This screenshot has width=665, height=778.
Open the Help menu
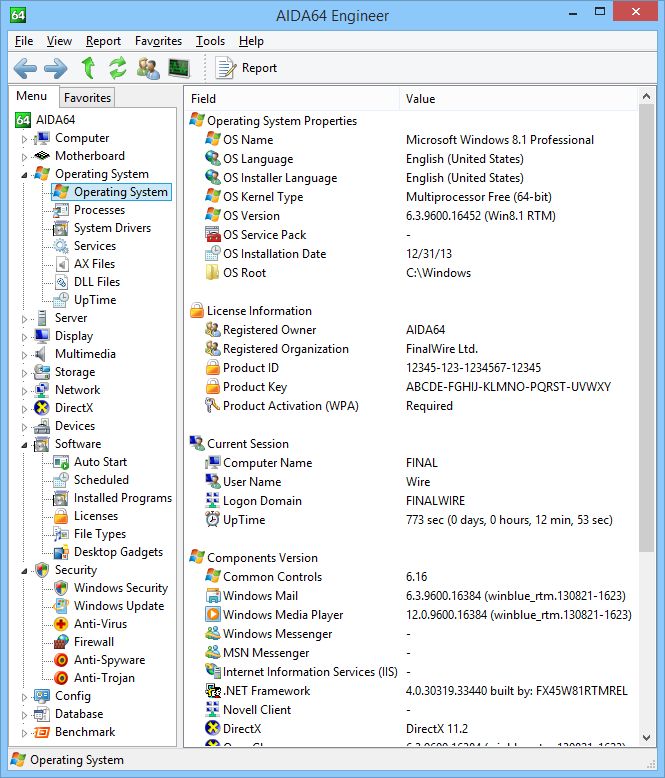tap(251, 41)
